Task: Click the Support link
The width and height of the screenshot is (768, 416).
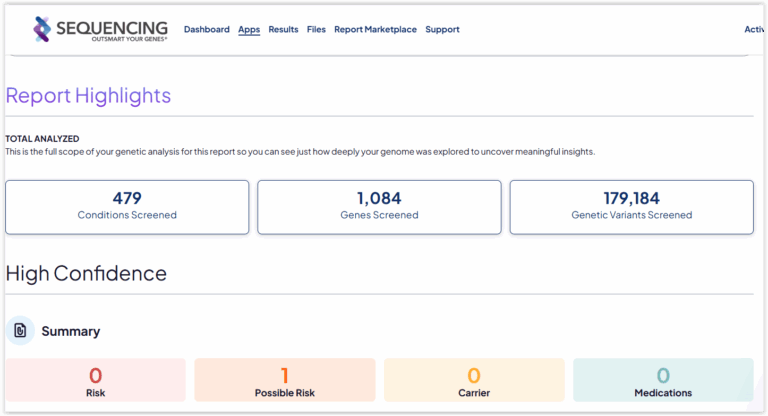Action: [442, 30]
